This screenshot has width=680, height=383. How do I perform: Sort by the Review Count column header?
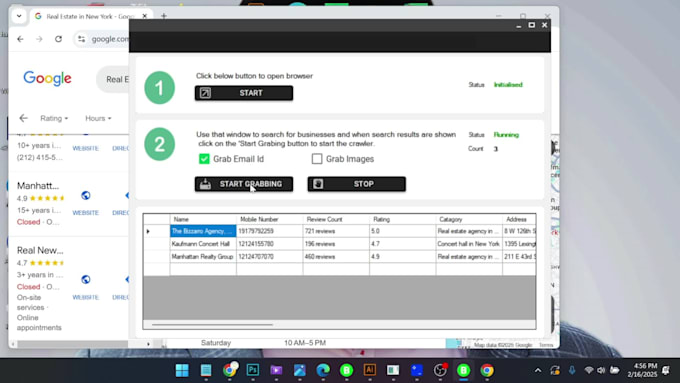click(336, 219)
